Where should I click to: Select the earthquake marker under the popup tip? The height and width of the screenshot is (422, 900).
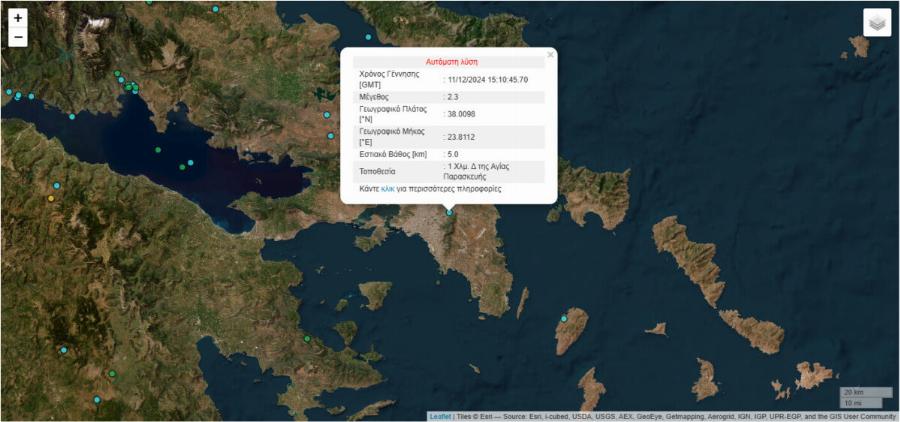(x=449, y=212)
